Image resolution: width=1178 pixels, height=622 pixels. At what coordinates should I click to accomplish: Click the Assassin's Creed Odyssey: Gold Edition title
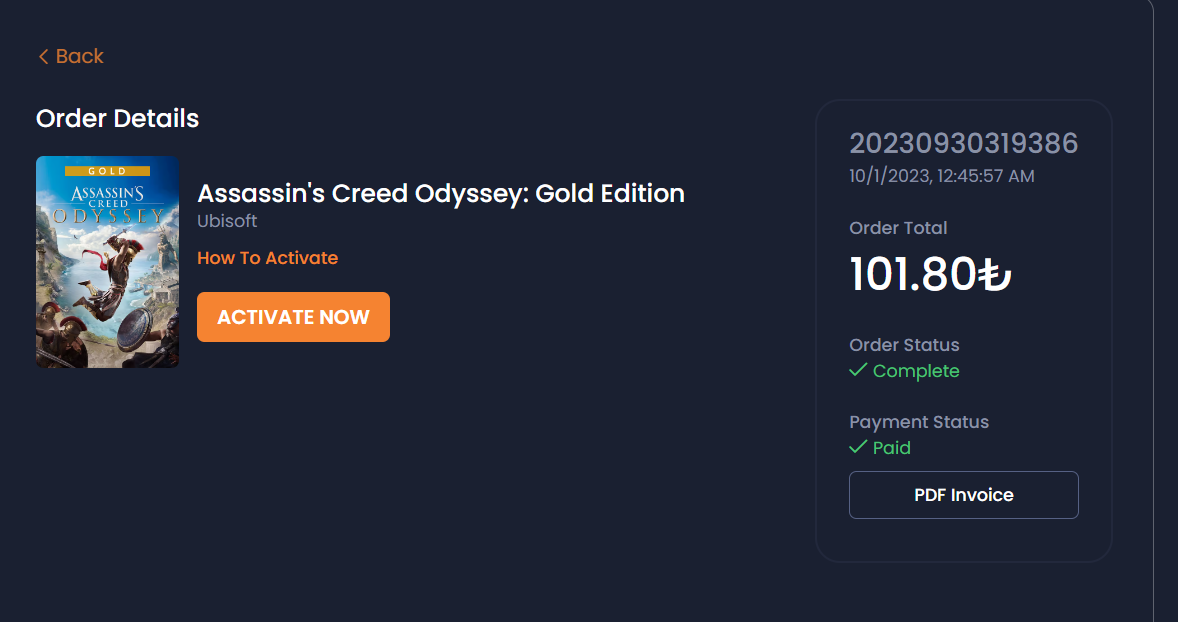pos(440,193)
